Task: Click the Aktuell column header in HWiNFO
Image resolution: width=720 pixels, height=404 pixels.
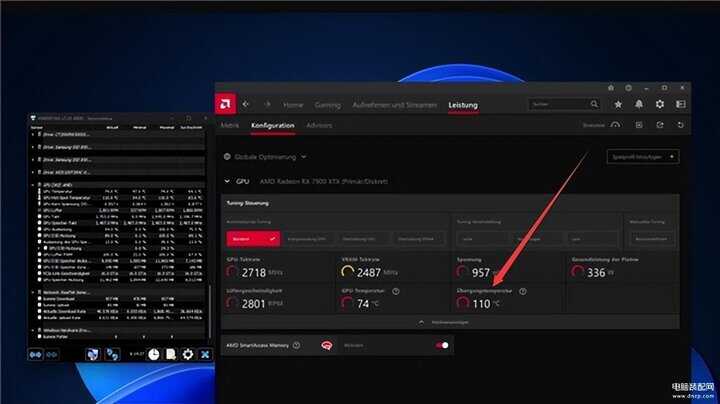Action: 112,128
